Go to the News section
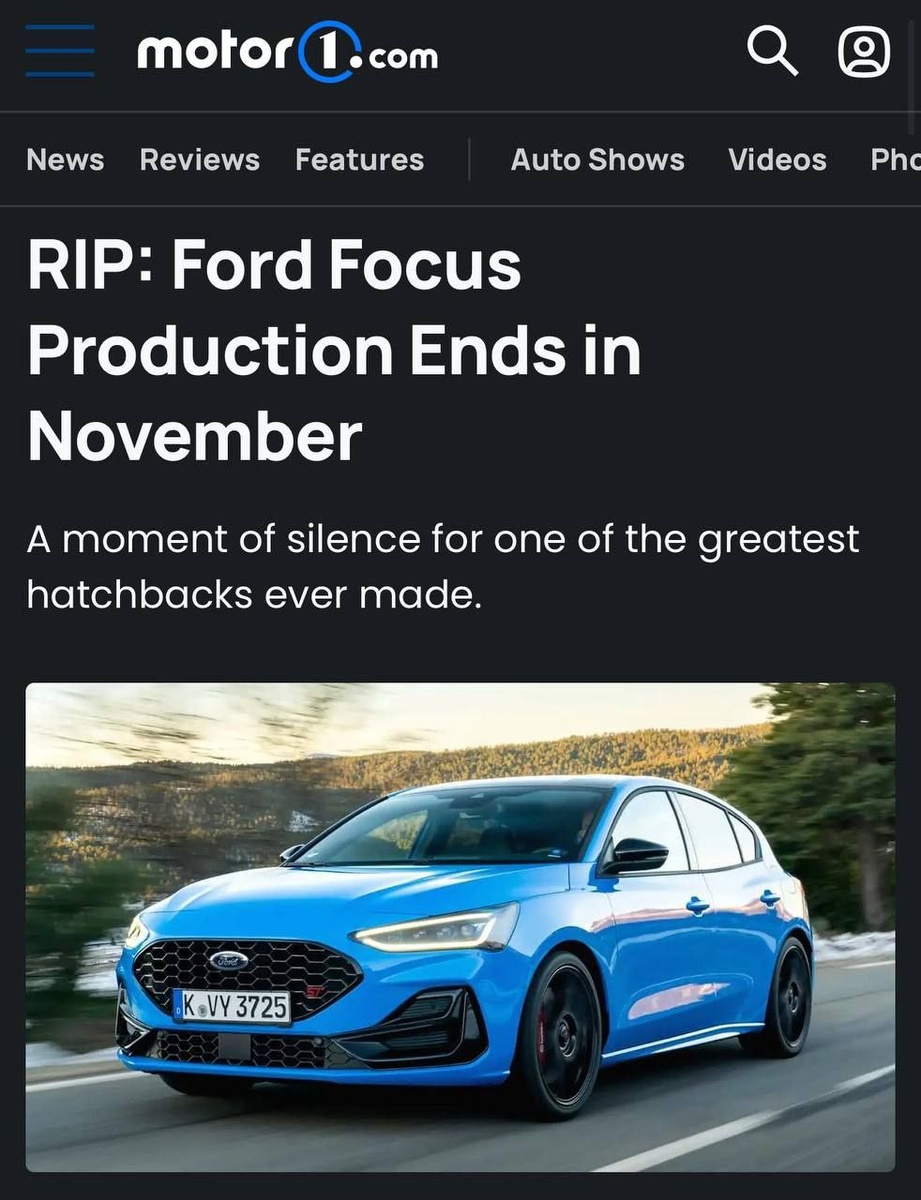The height and width of the screenshot is (1200, 921). [65, 160]
